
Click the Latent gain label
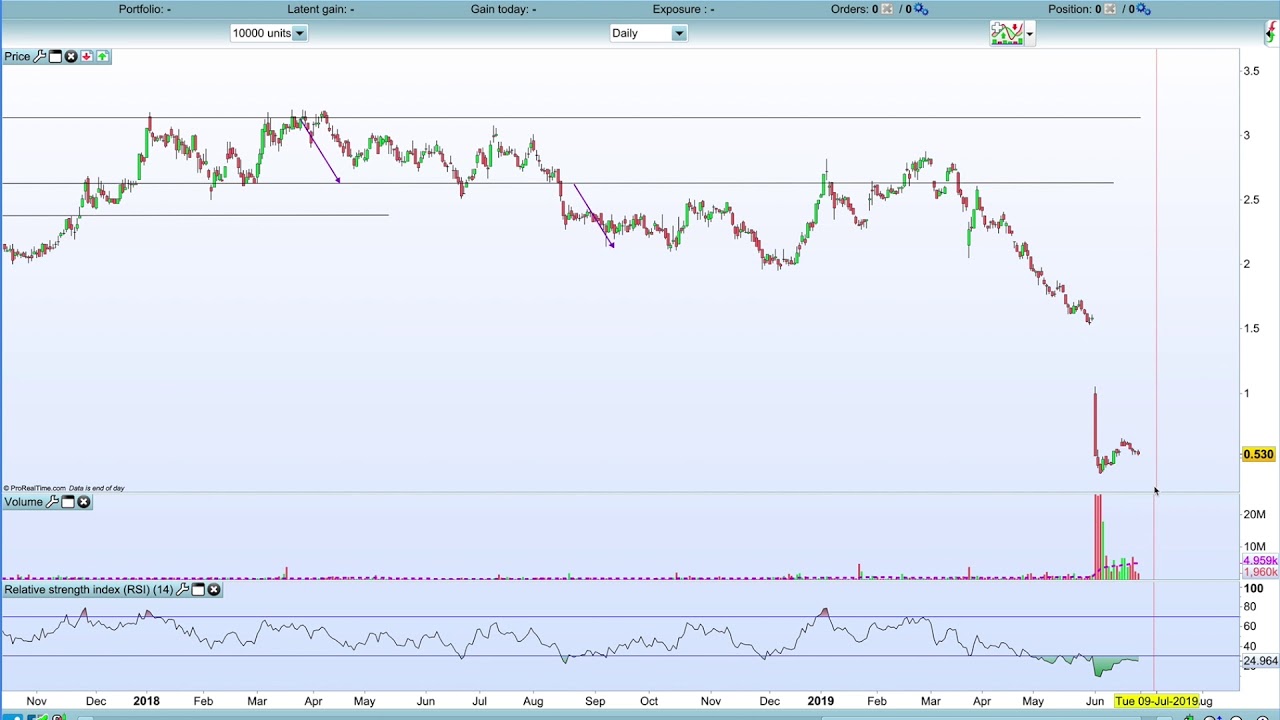click(x=320, y=9)
